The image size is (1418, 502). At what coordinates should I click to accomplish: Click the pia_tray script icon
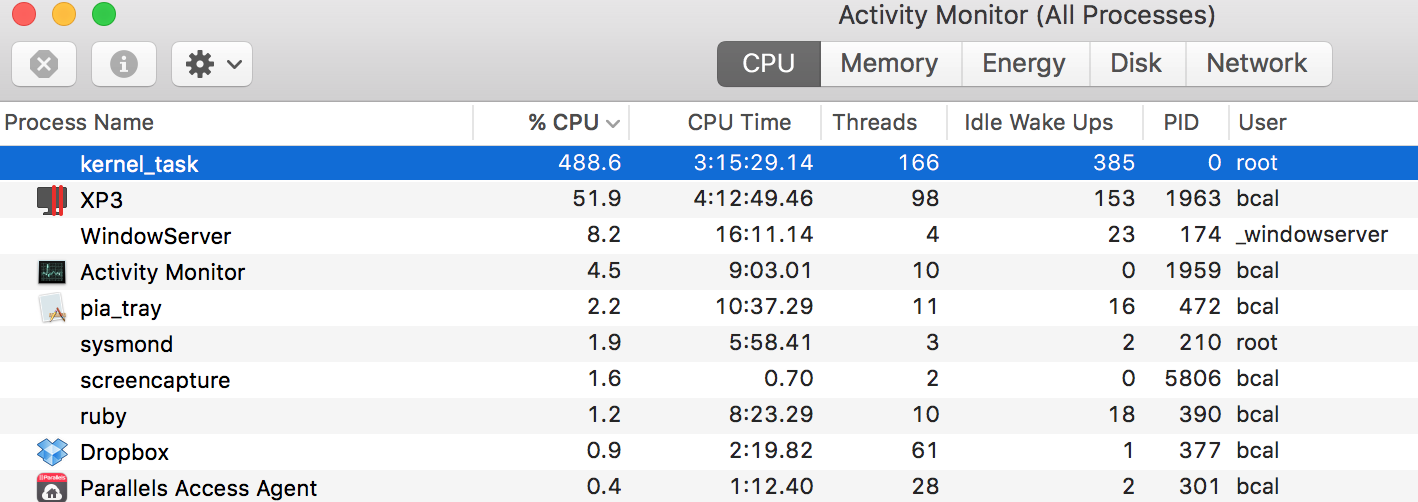51,308
